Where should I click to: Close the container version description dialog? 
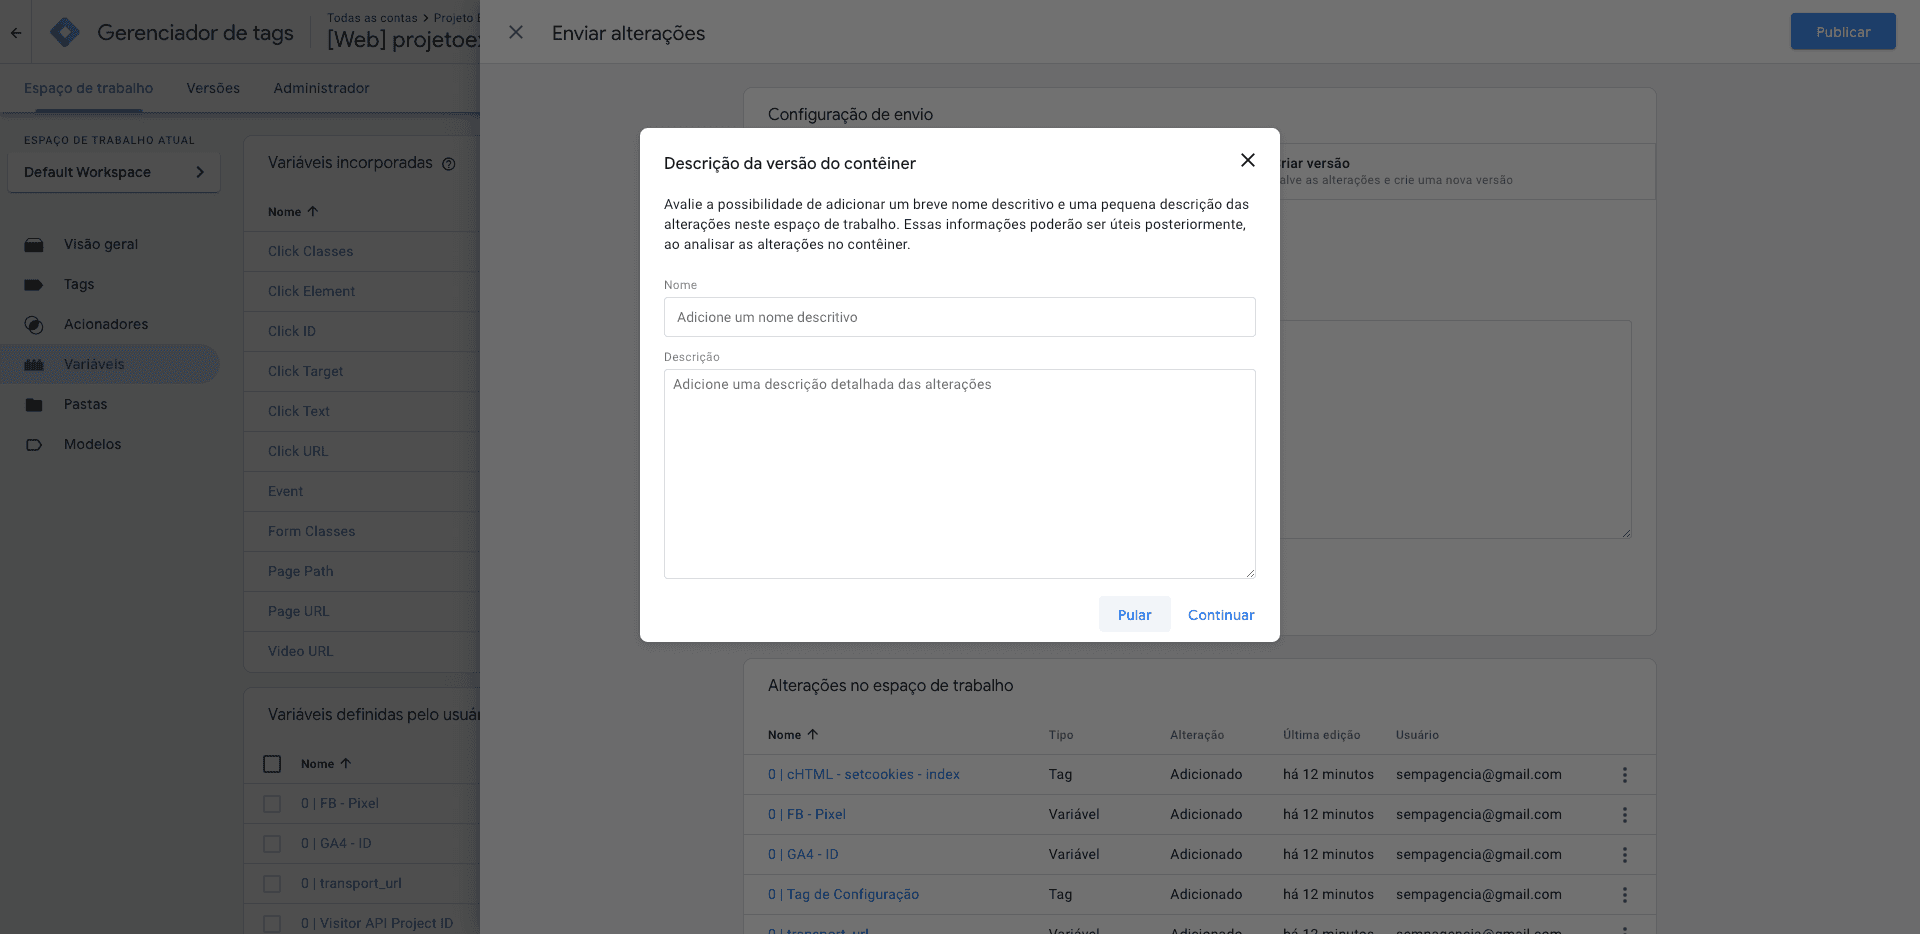[x=1247, y=160]
